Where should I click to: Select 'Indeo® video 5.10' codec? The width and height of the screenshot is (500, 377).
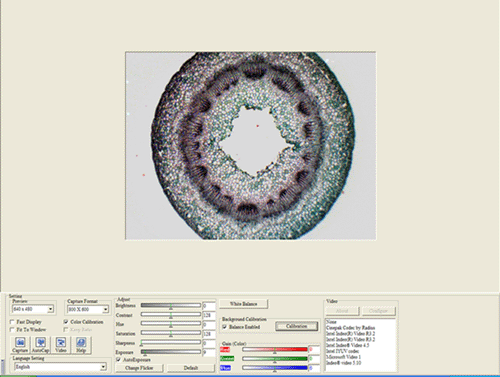click(x=343, y=363)
